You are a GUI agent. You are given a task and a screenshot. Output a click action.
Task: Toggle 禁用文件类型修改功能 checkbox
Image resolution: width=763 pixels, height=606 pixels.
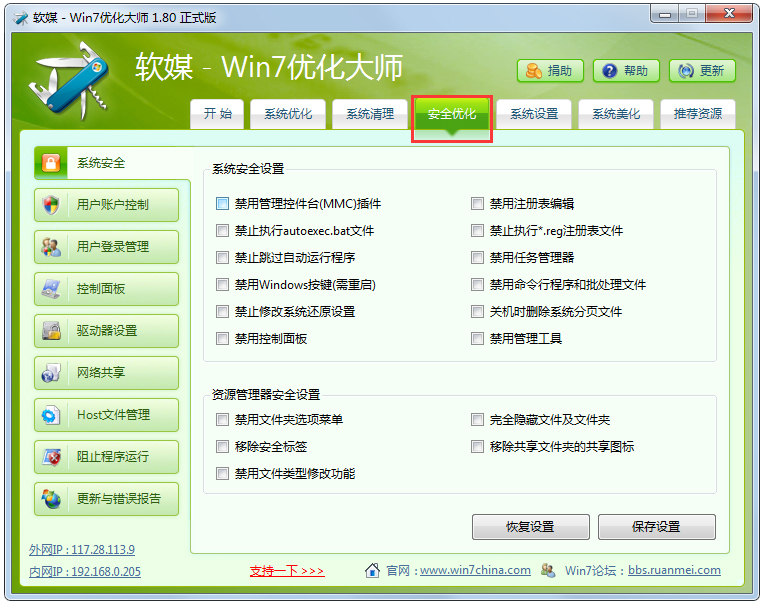tap(222, 474)
